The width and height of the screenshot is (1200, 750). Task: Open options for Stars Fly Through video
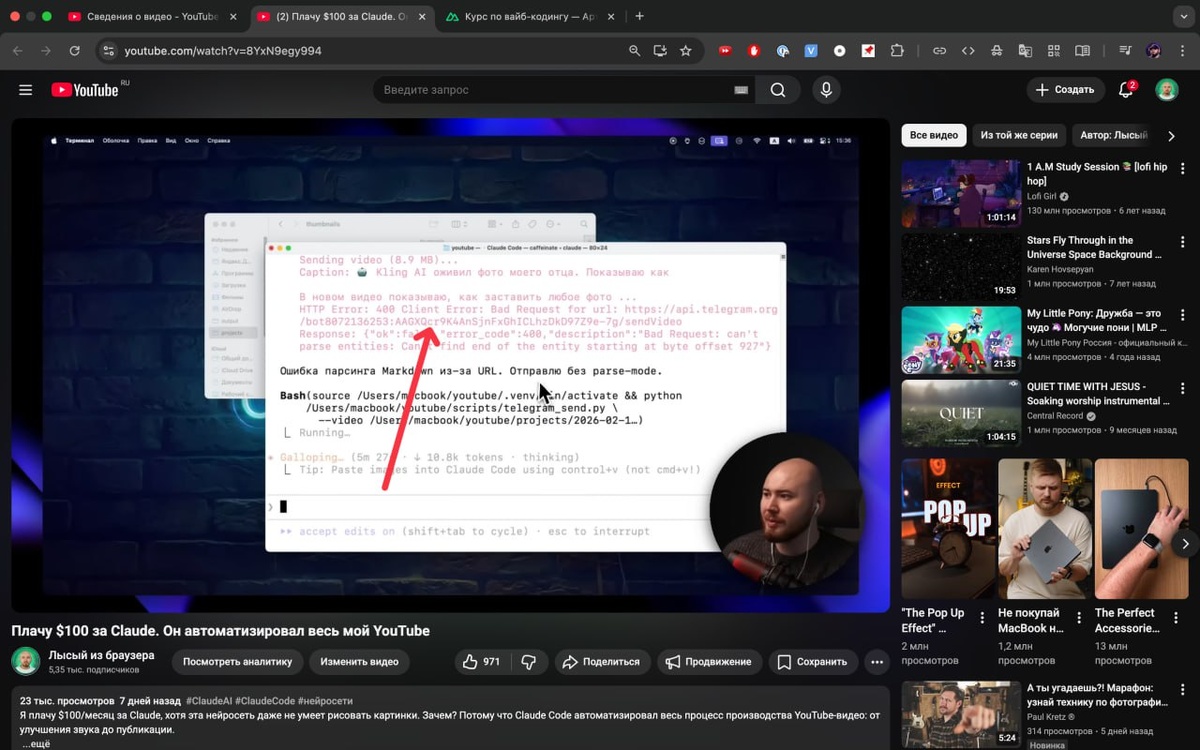pyautogui.click(x=1183, y=242)
